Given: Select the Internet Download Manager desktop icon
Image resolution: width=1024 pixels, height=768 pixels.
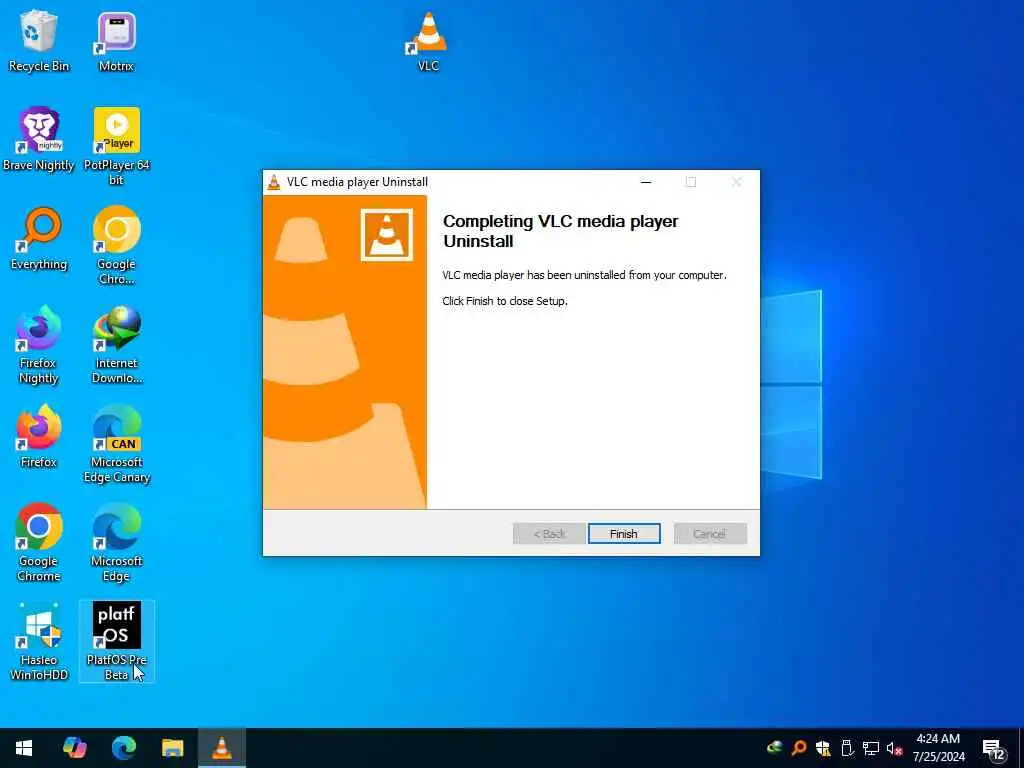Looking at the screenshot, I should (116, 345).
